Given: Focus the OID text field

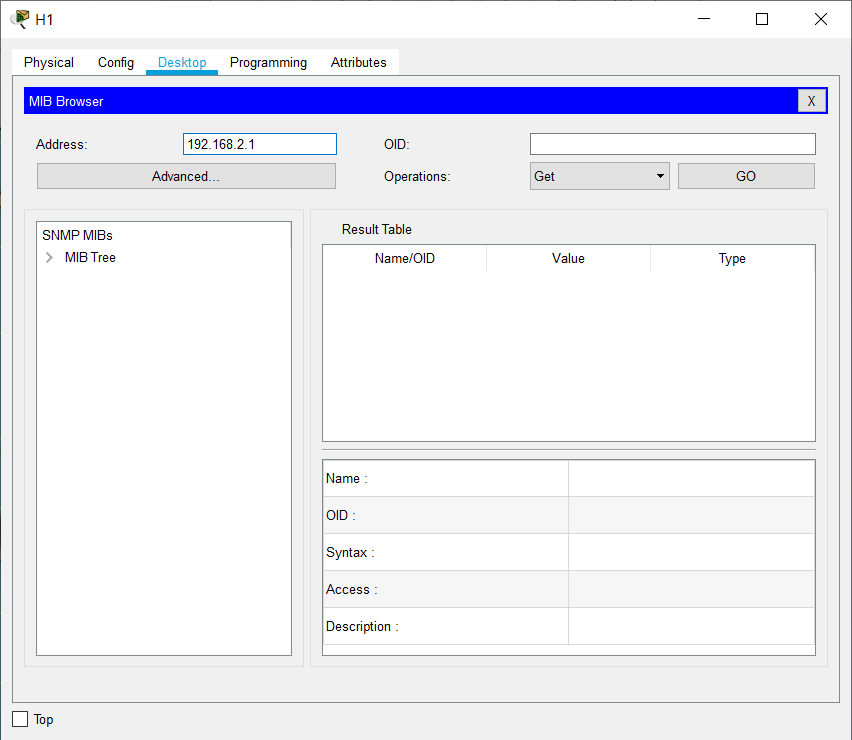Looking at the screenshot, I should point(672,144).
